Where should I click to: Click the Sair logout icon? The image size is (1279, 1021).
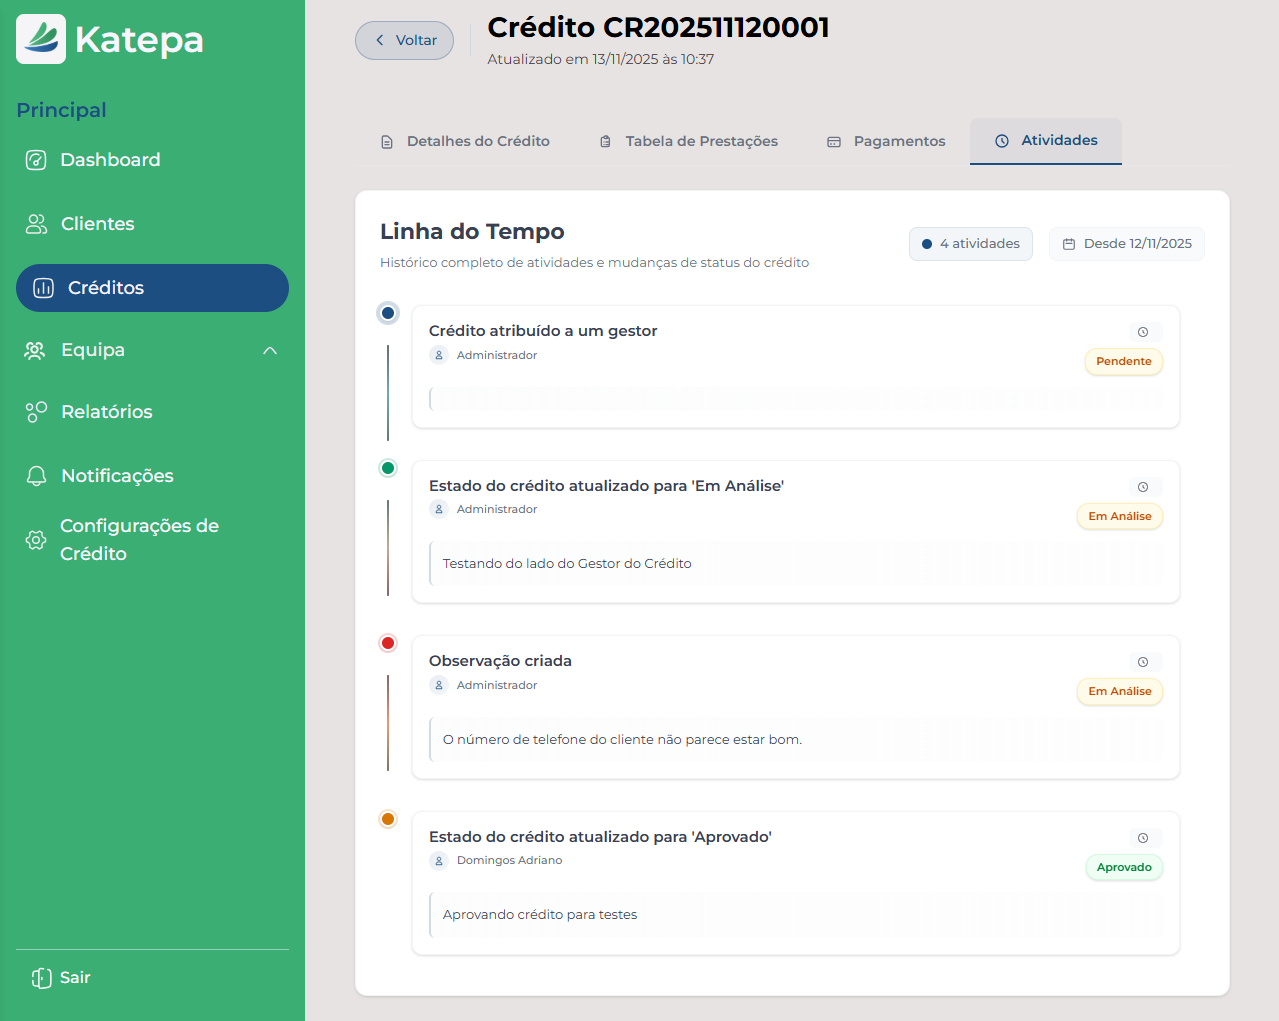pos(41,978)
